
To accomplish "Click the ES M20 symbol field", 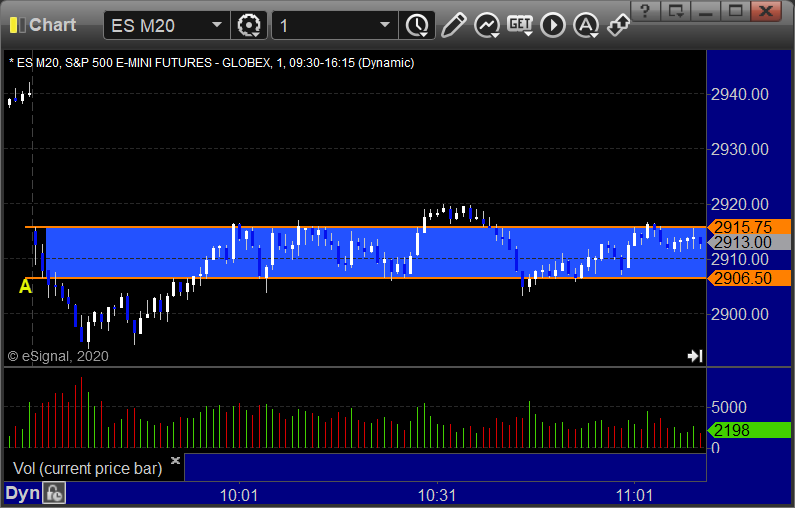I will point(165,25).
